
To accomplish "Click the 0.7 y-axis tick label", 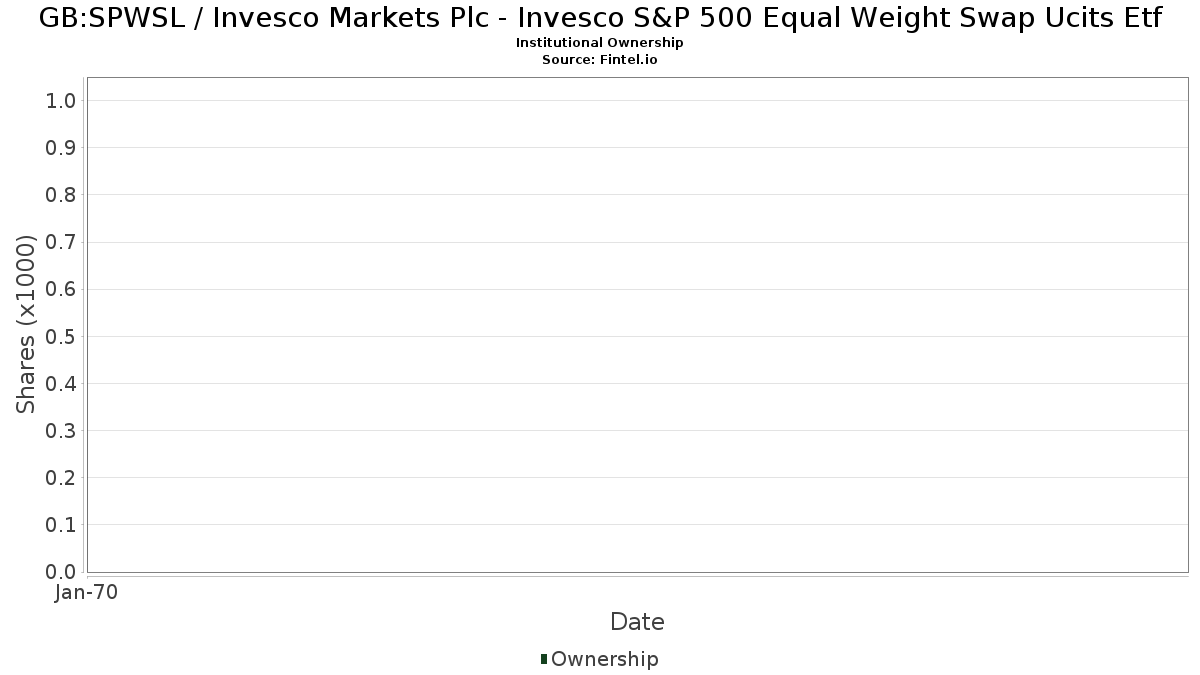I will 61,242.
